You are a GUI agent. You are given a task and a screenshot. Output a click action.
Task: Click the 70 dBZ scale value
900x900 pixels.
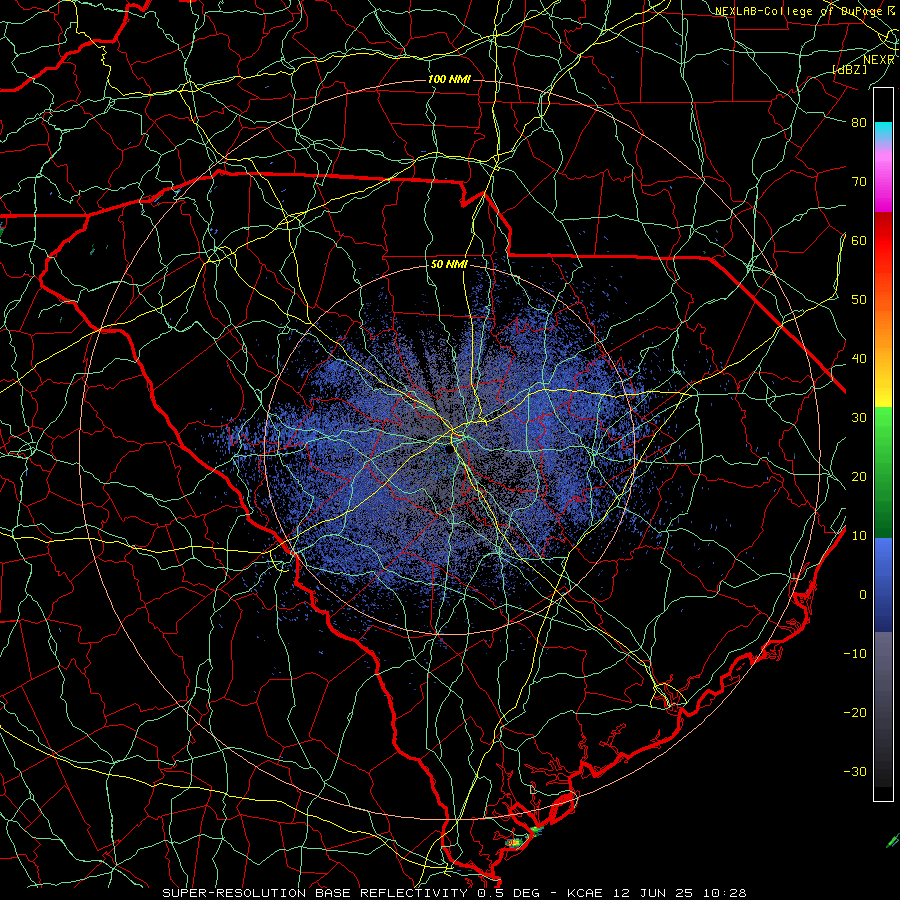point(859,181)
